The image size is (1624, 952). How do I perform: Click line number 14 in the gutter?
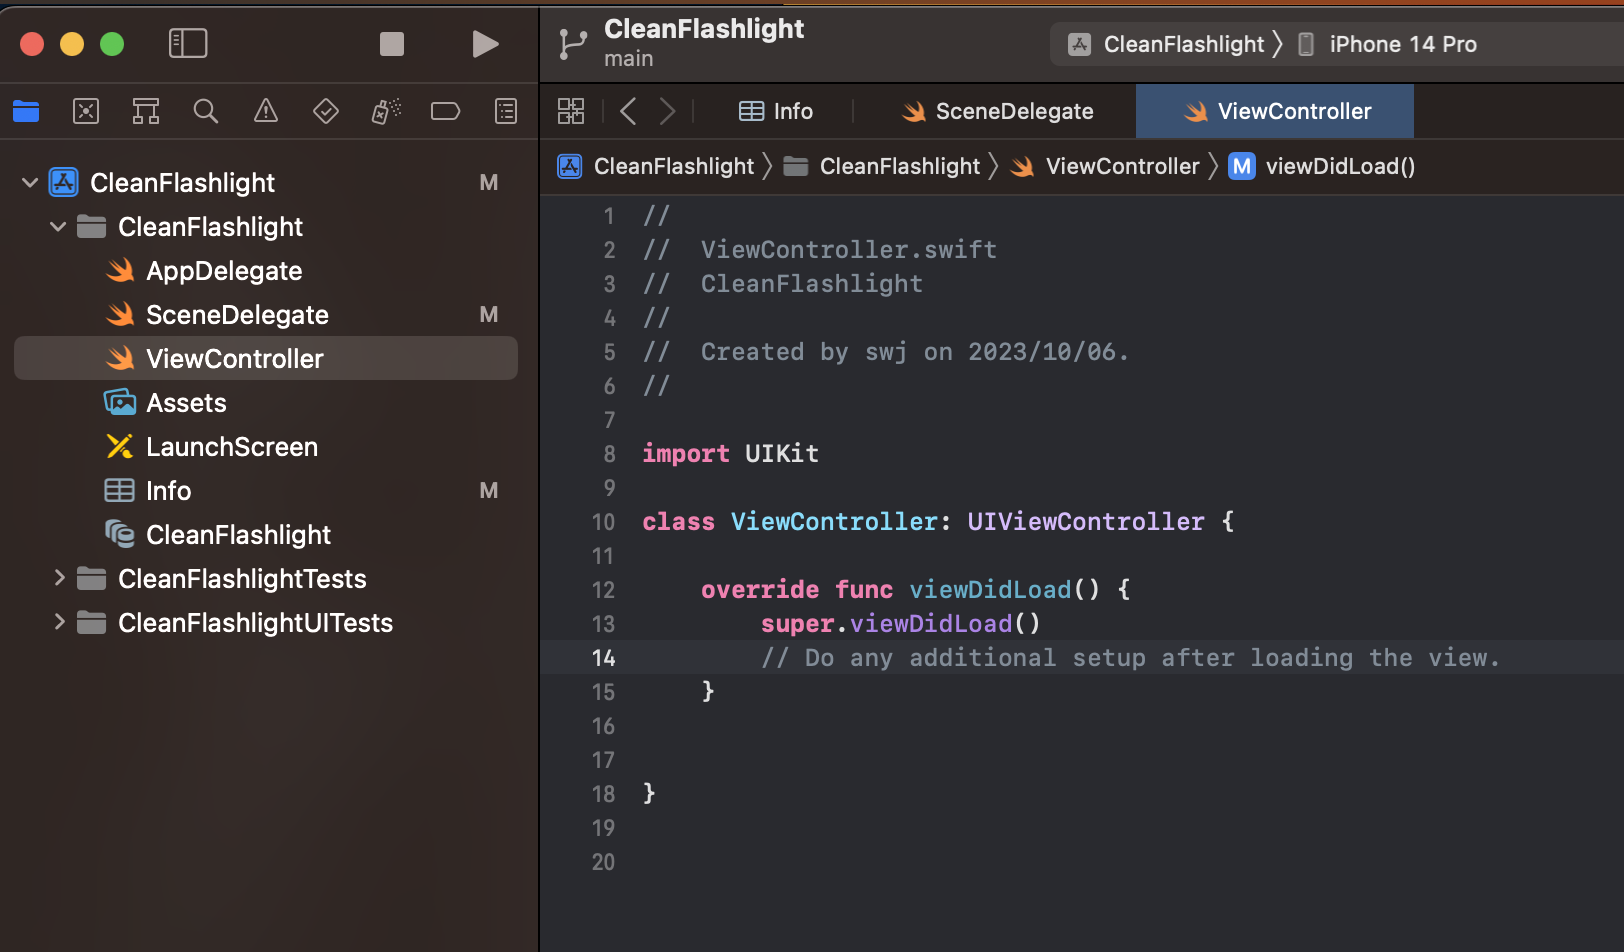click(604, 658)
